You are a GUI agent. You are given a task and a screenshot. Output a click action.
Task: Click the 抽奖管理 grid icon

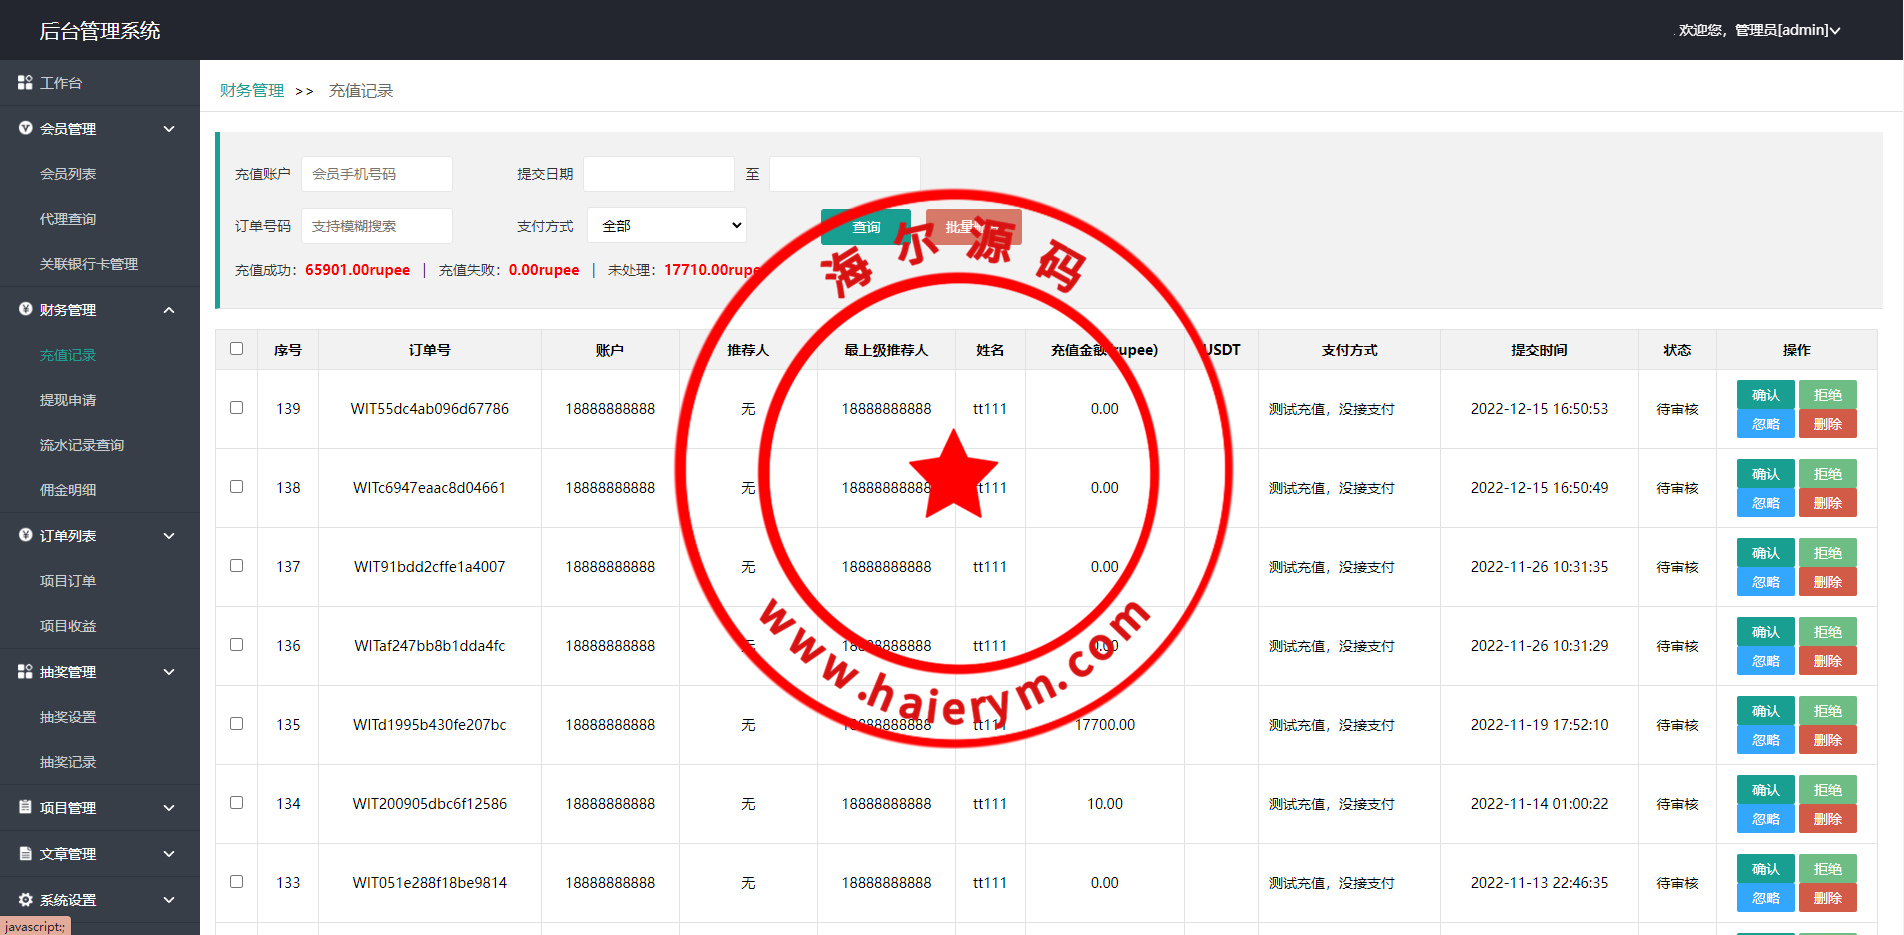25,672
